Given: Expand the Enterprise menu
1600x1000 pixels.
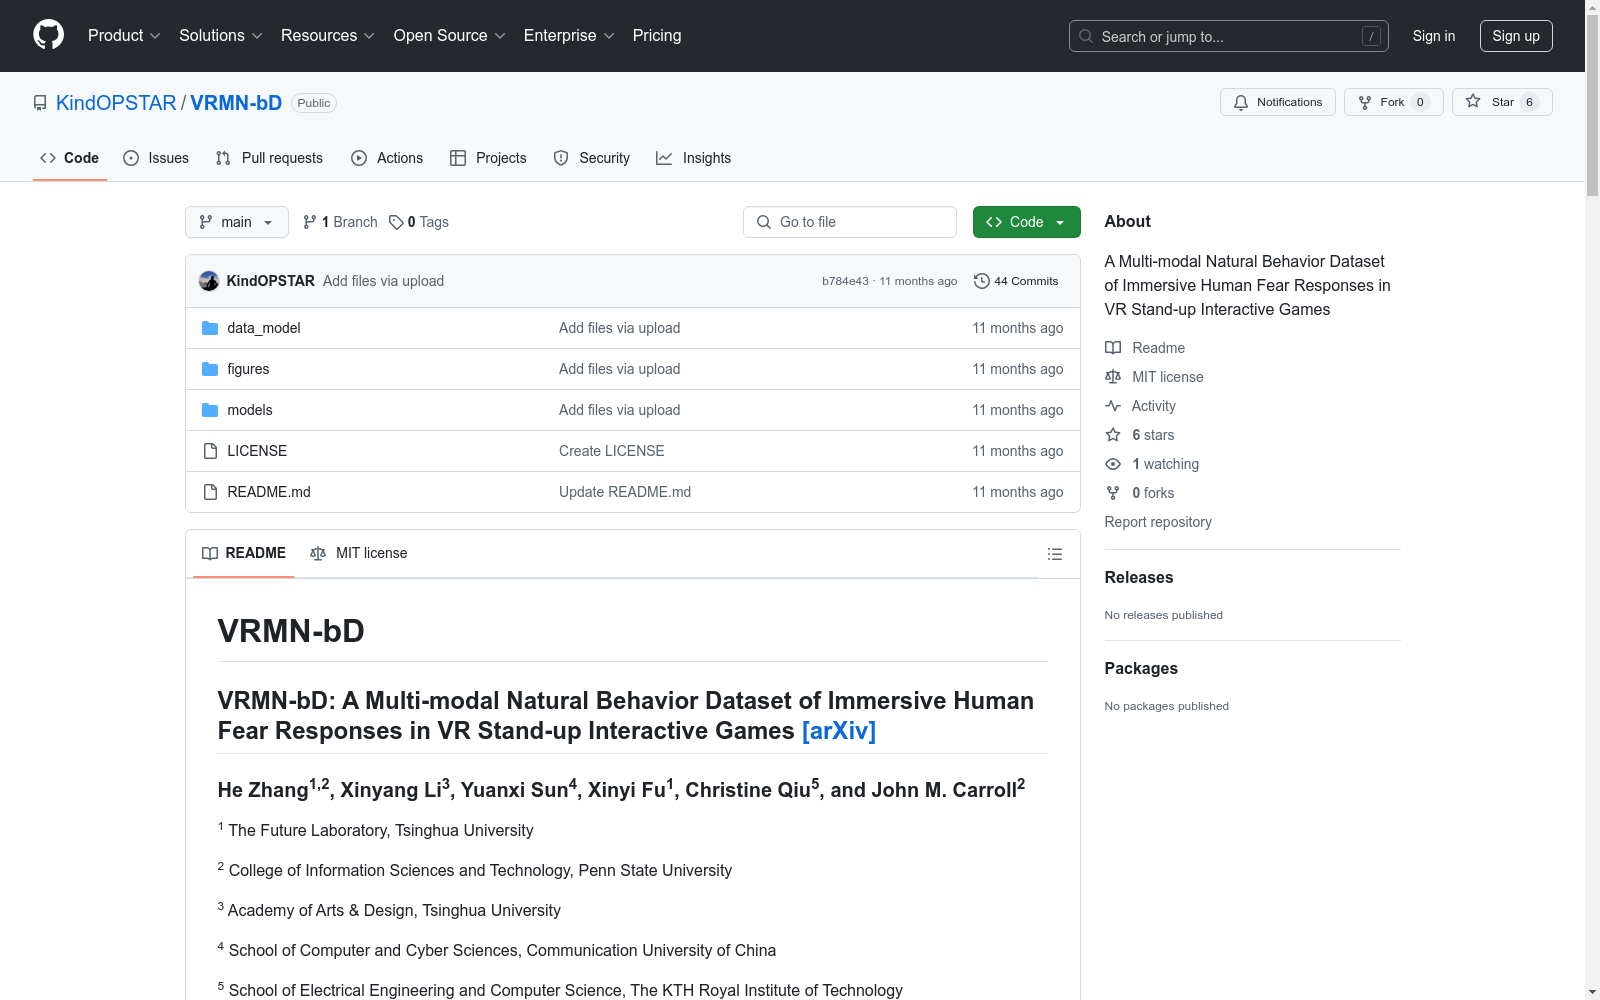Looking at the screenshot, I should pos(569,36).
